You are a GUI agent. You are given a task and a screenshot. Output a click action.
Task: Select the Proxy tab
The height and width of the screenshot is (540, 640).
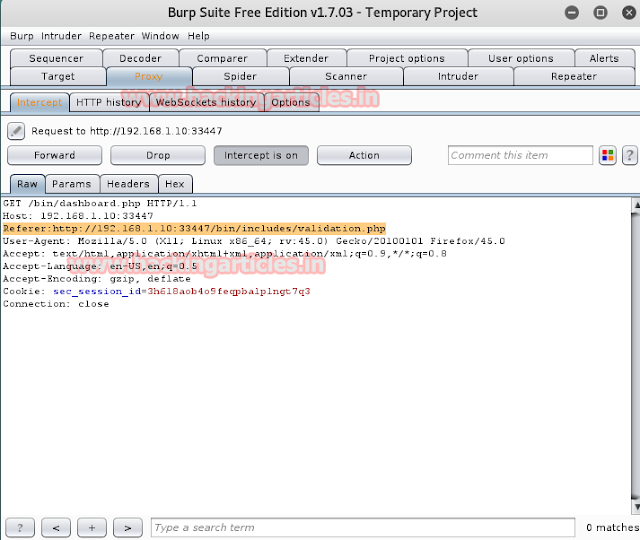pos(149,76)
